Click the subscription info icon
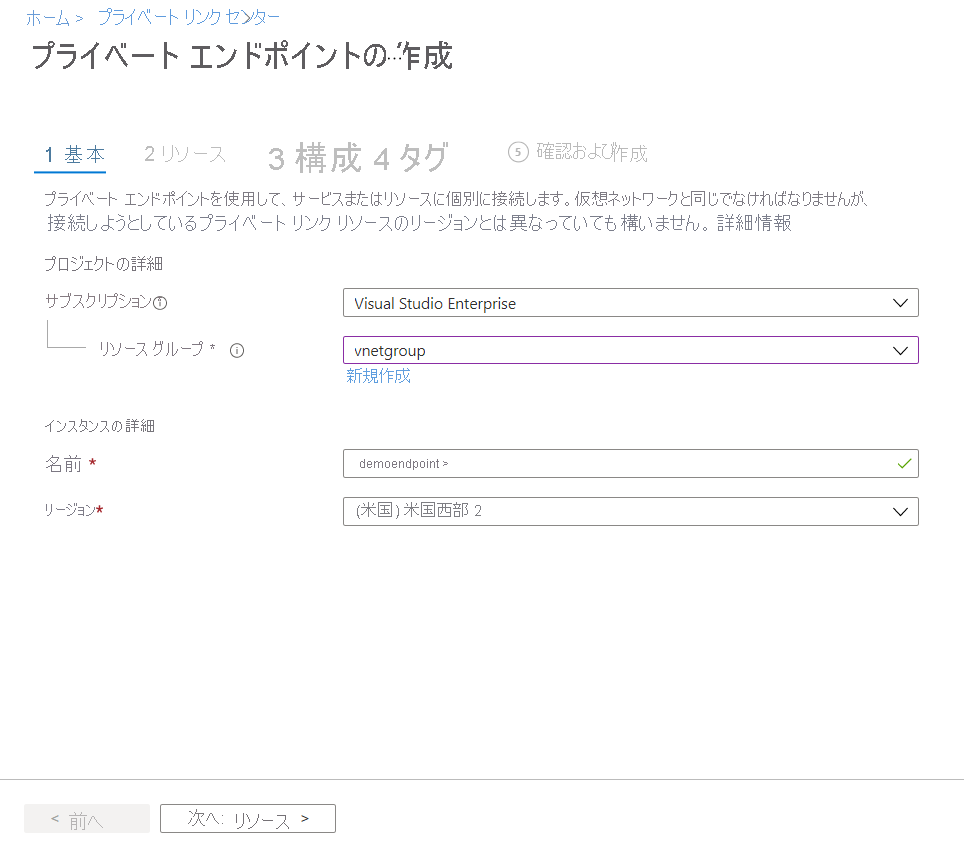Image resolution: width=964 pixels, height=857 pixels. tap(160, 302)
